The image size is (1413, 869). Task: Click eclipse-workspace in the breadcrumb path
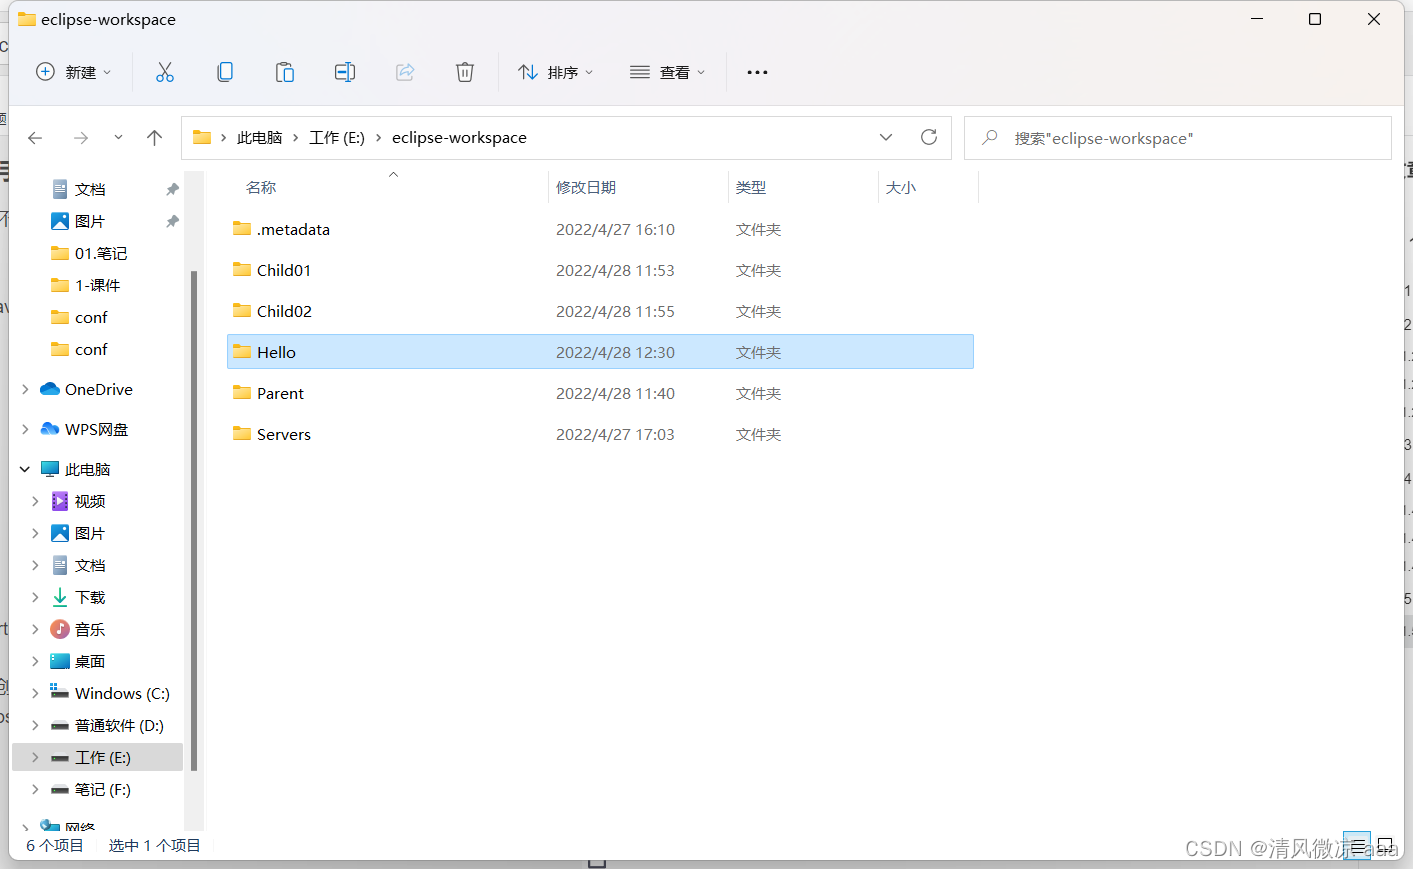point(459,138)
